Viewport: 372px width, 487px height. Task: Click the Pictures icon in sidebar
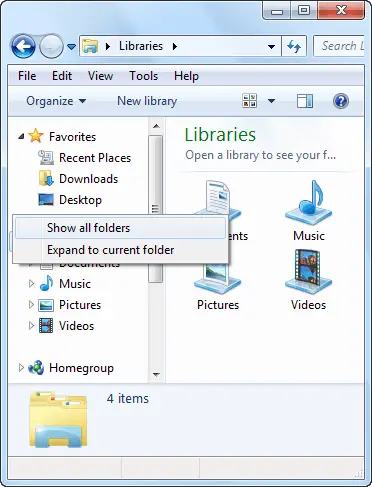coord(46,305)
